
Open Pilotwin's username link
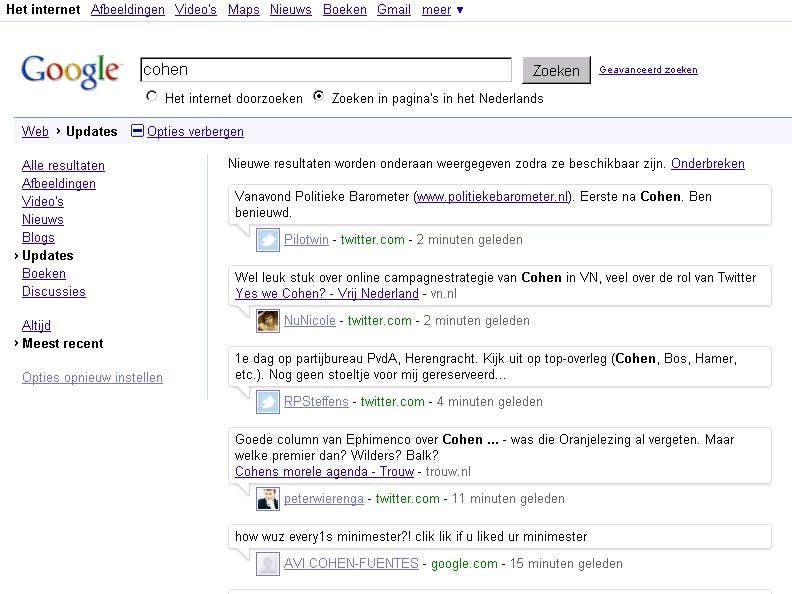(x=306, y=239)
